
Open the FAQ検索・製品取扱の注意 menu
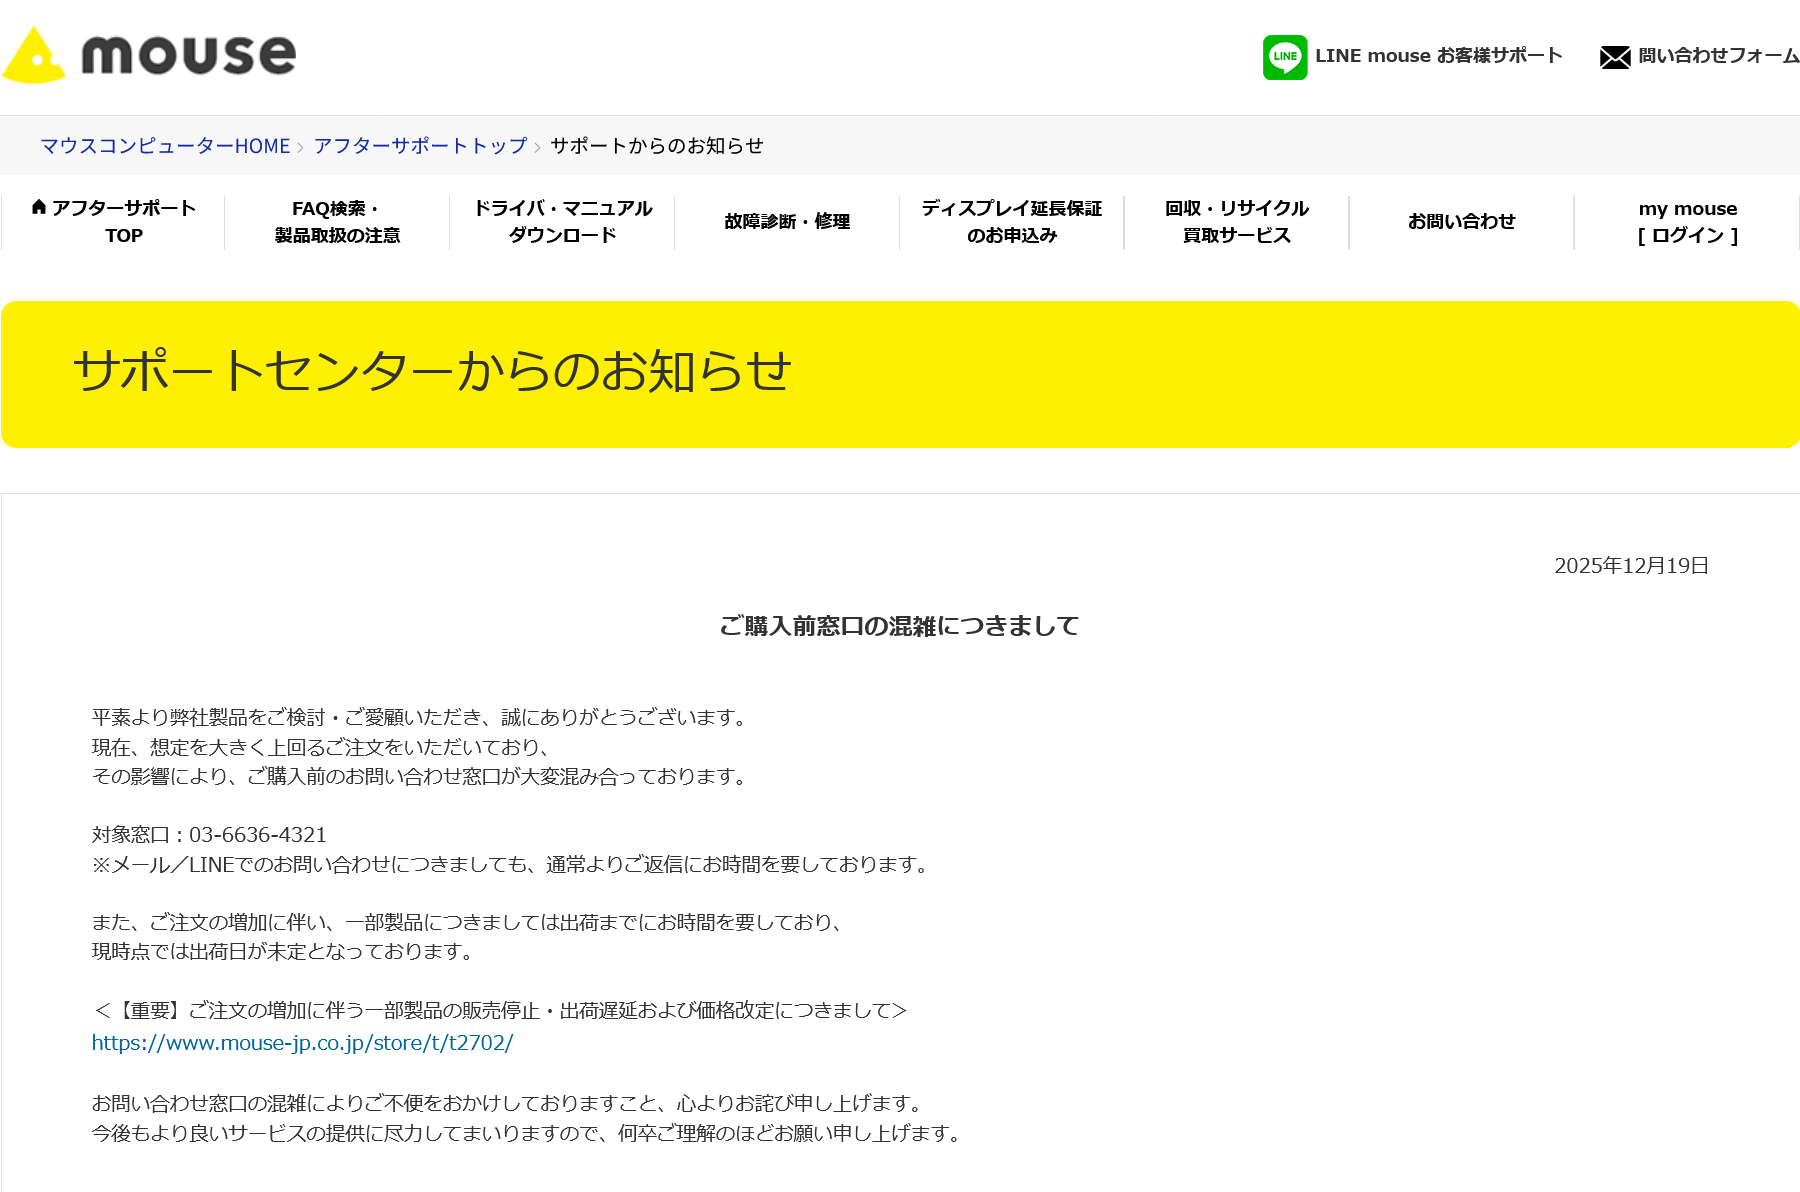coord(337,222)
